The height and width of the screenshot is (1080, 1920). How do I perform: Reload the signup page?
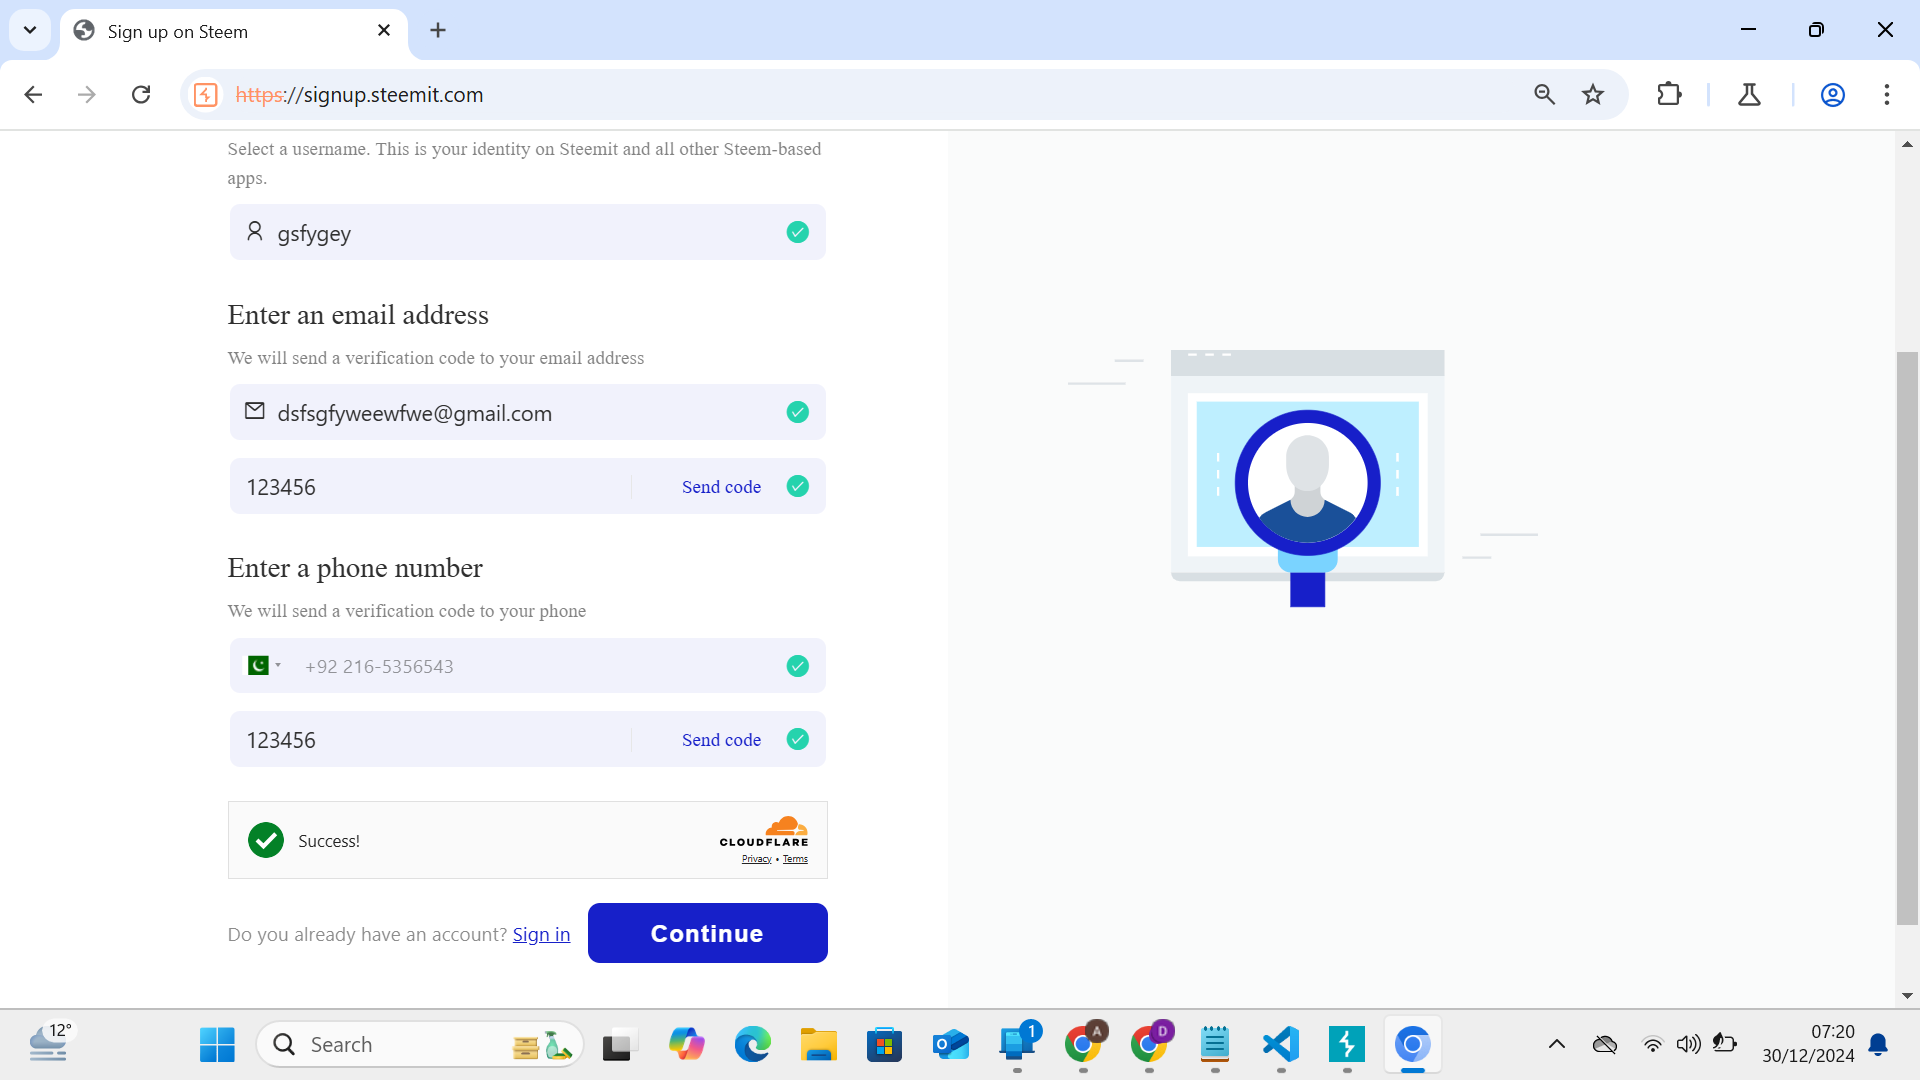pyautogui.click(x=141, y=94)
